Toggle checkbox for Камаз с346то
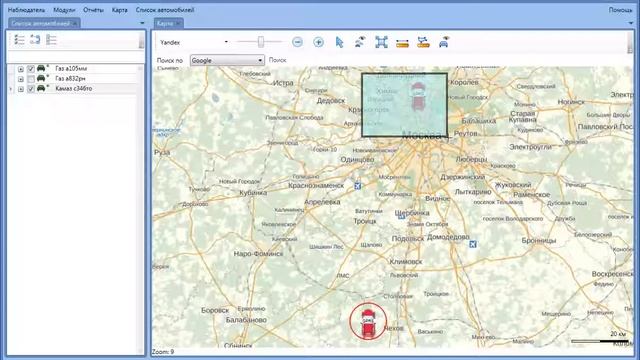This screenshot has height=360, width=640. (31, 89)
